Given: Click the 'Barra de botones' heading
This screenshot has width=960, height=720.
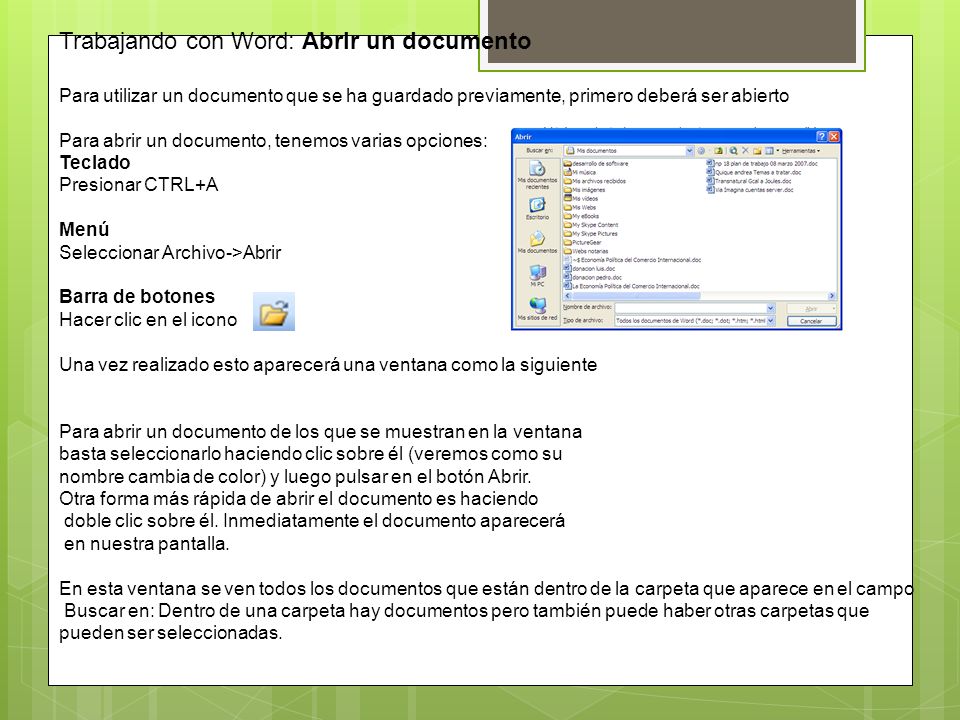Looking at the screenshot, I should tap(137, 296).
